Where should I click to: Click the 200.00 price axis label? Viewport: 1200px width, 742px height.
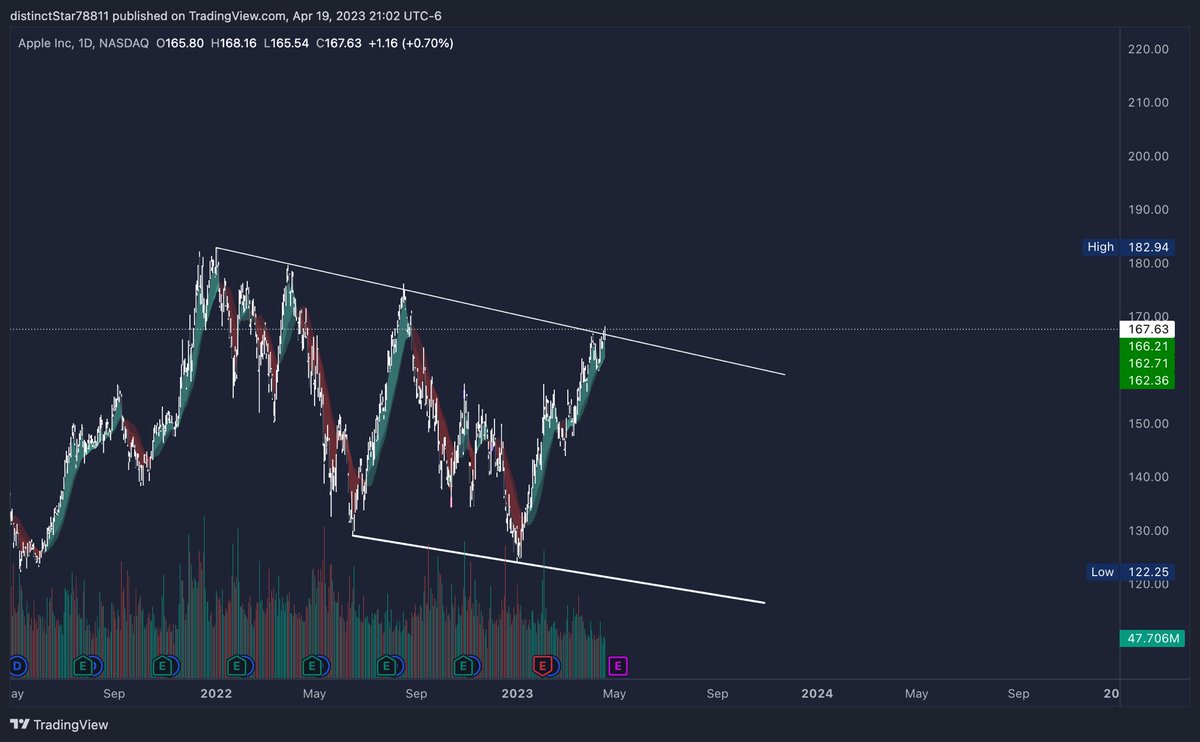[1147, 156]
